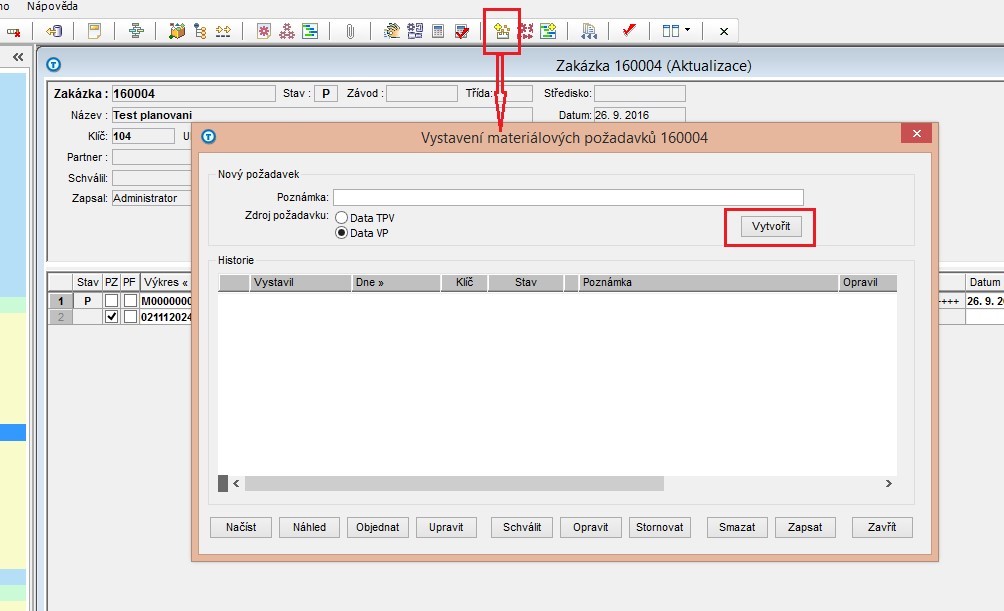The height and width of the screenshot is (611, 1004).
Task: Click into the Poznámka input field
Action: tap(568, 197)
